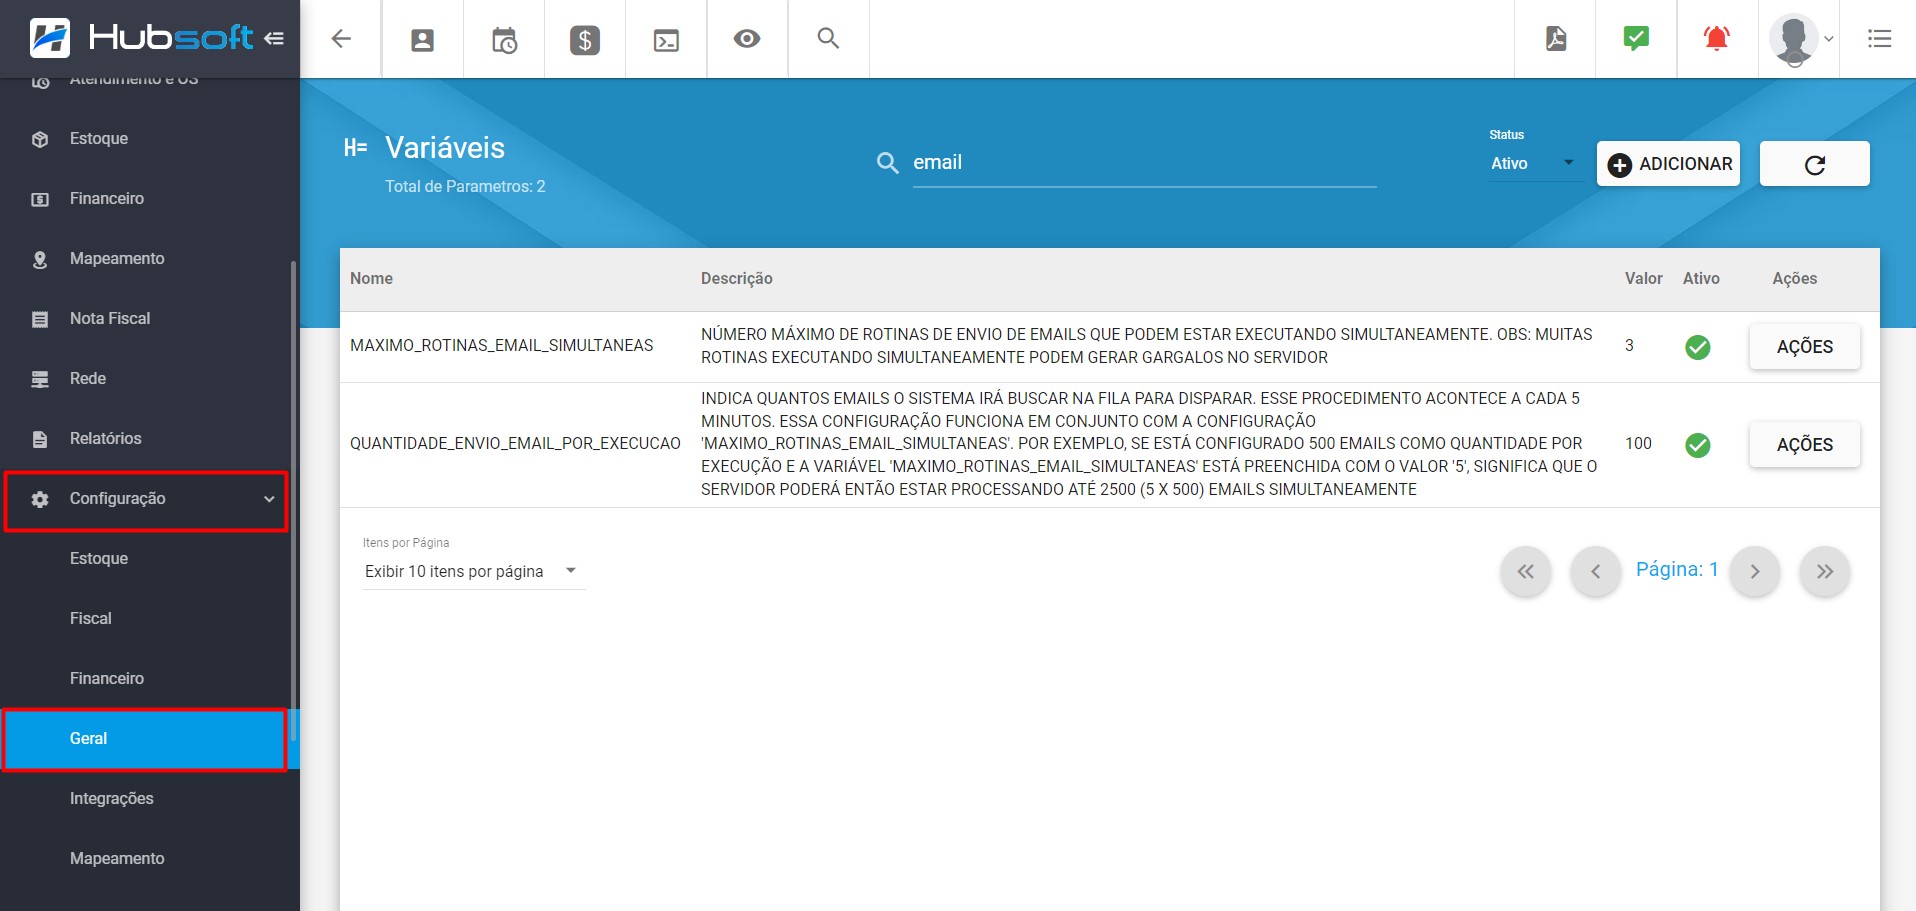This screenshot has height=911, width=1916.
Task: Click the green checkmark chat icon
Action: coord(1636,38)
